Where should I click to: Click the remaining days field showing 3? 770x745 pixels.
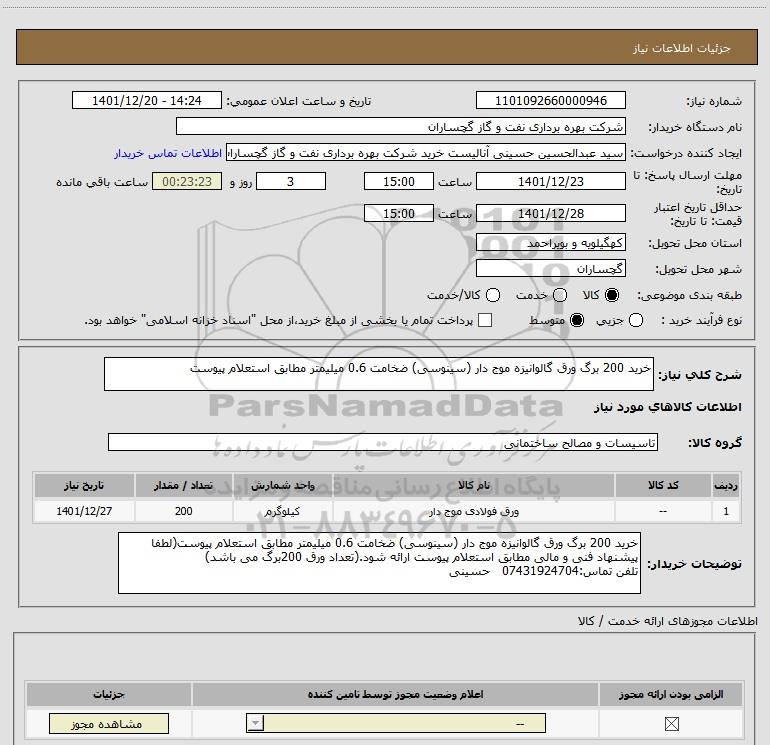[x=291, y=182]
